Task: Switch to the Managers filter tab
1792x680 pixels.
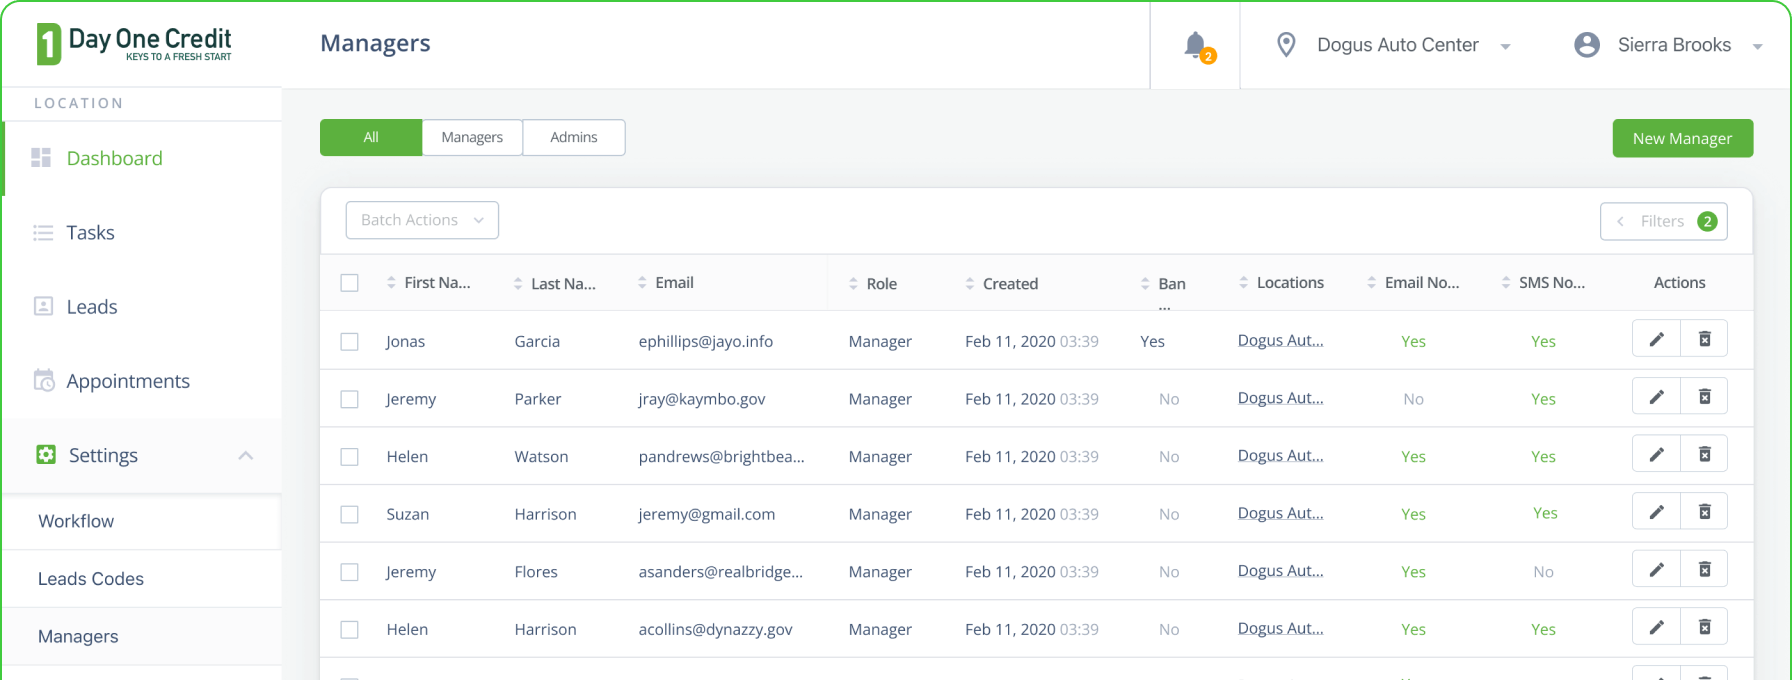Action: pyautogui.click(x=472, y=138)
